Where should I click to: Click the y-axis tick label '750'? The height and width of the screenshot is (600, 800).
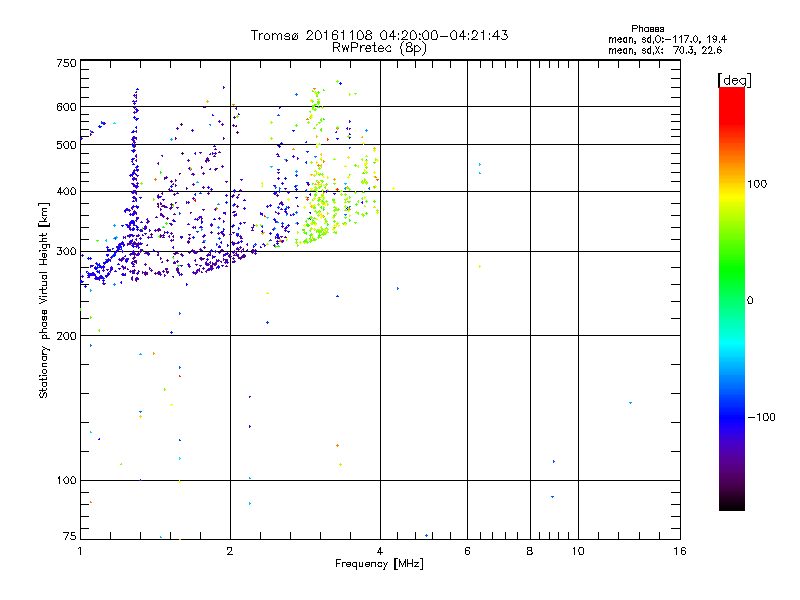pyautogui.click(x=66, y=63)
